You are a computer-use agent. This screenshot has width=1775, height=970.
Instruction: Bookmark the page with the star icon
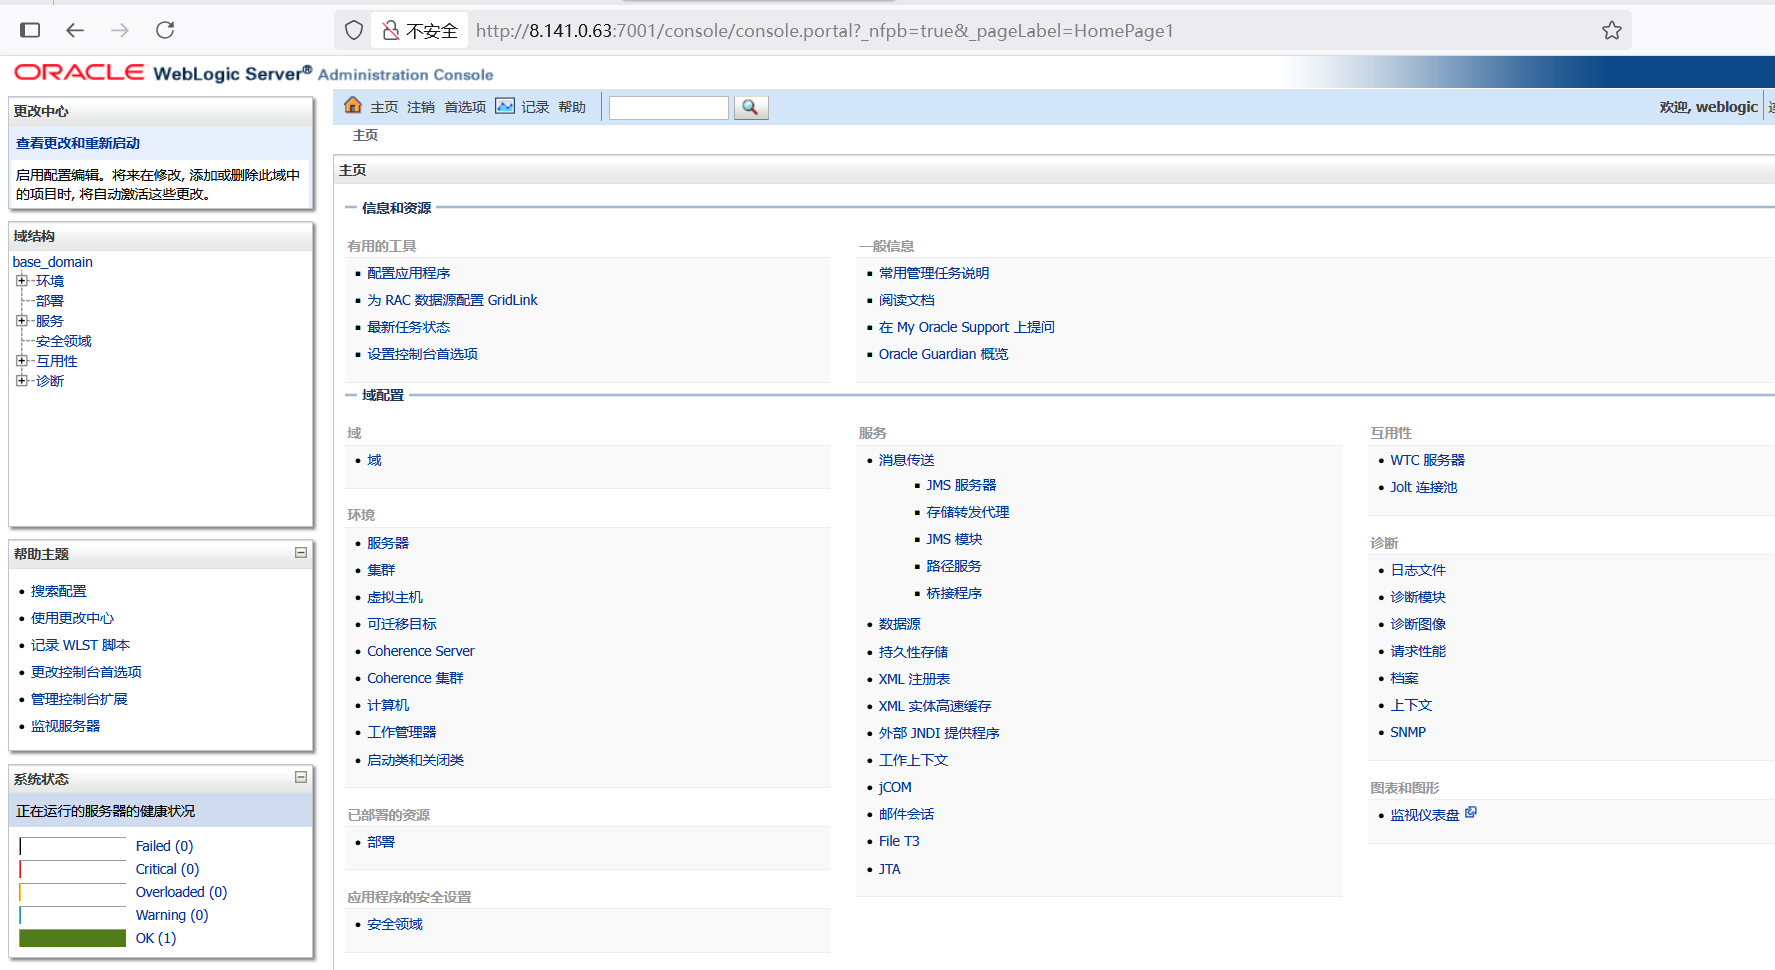1612,30
